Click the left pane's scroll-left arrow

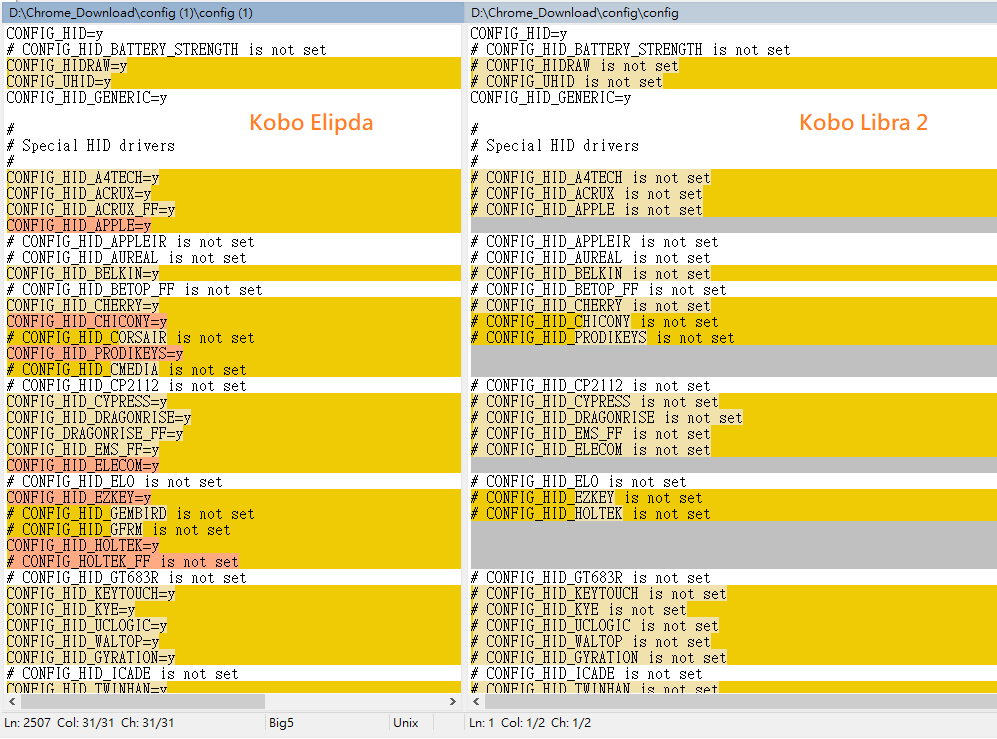pyautogui.click(x=11, y=701)
